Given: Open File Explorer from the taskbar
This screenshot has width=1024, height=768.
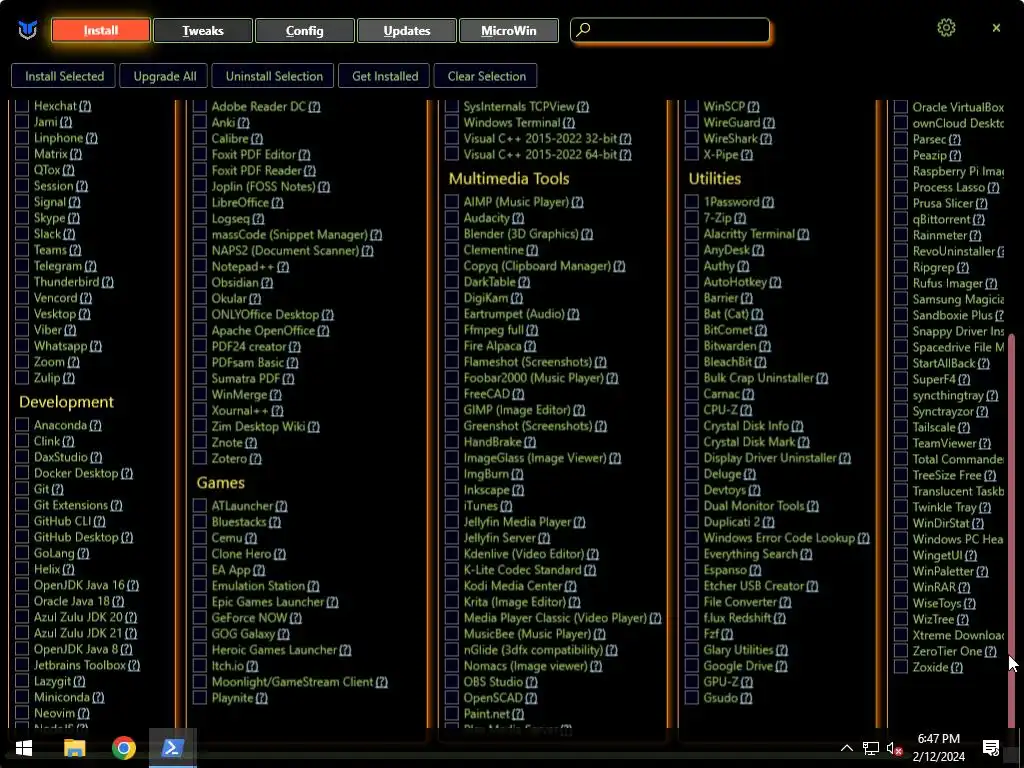Looking at the screenshot, I should pos(74,748).
